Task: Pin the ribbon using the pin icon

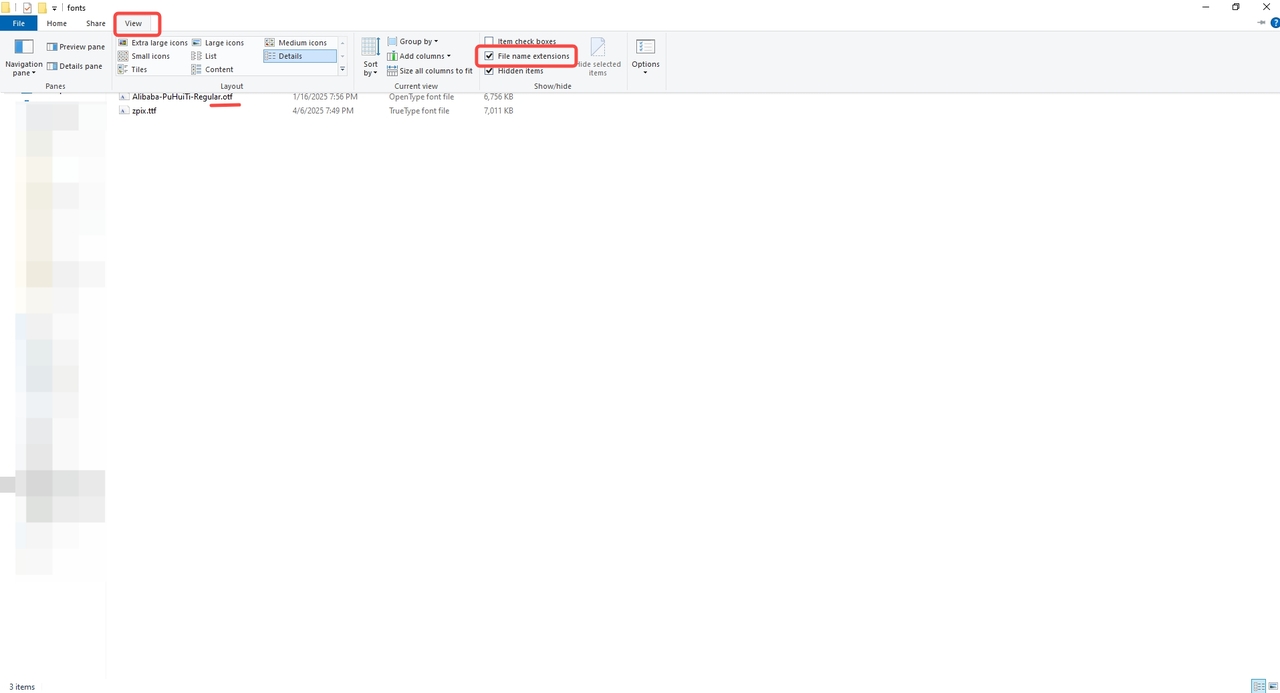Action: 1260,22
